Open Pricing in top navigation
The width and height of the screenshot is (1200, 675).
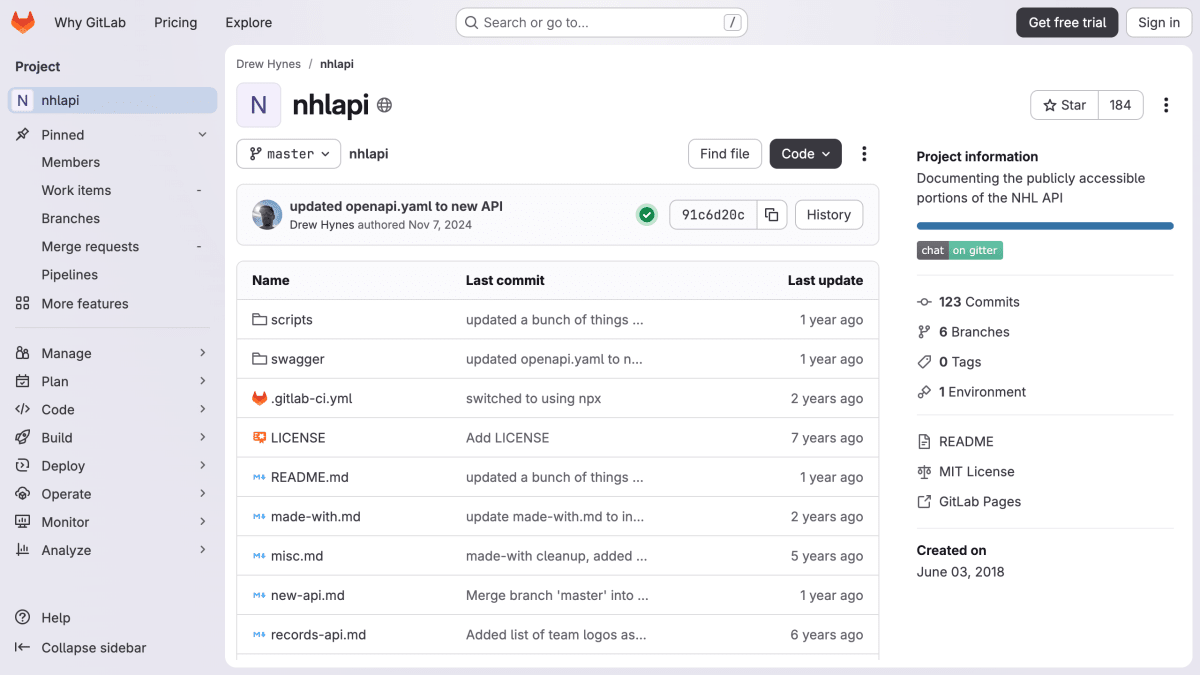tap(175, 22)
